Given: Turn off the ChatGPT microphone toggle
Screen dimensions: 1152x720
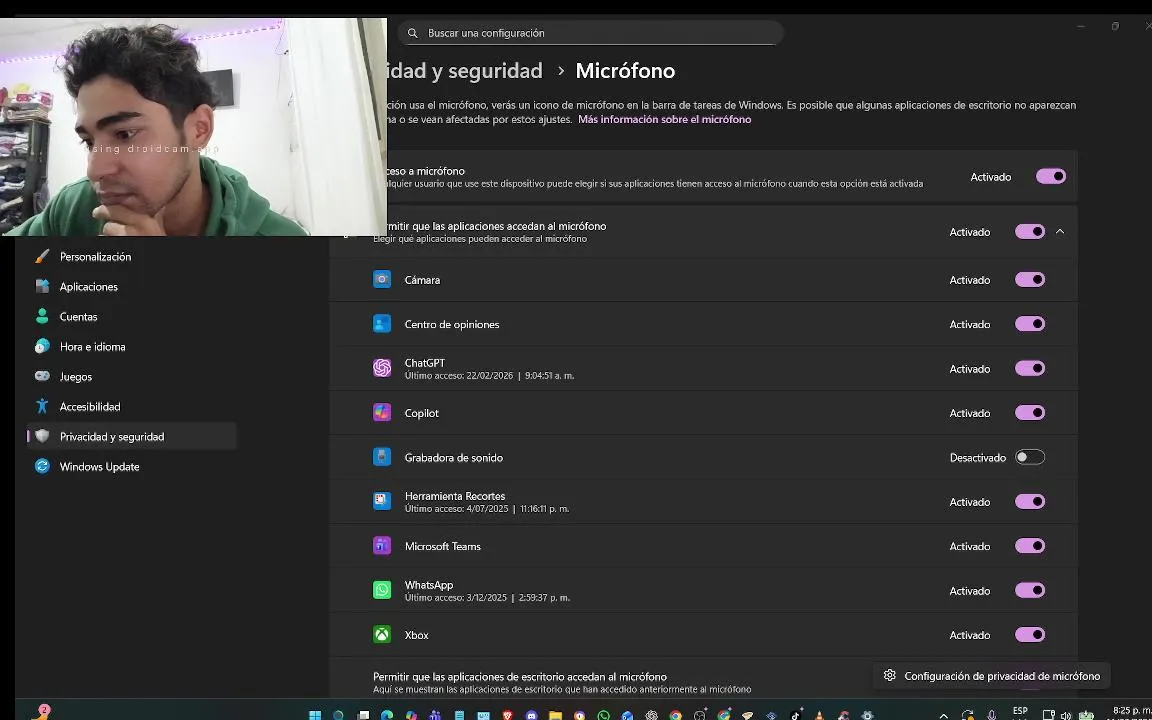Looking at the screenshot, I should (1029, 368).
